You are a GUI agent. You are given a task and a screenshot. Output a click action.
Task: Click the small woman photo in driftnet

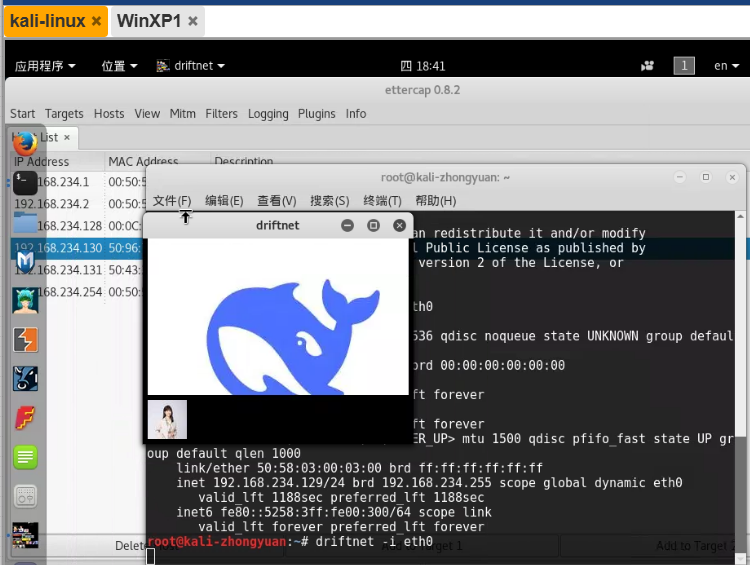[x=167, y=420]
